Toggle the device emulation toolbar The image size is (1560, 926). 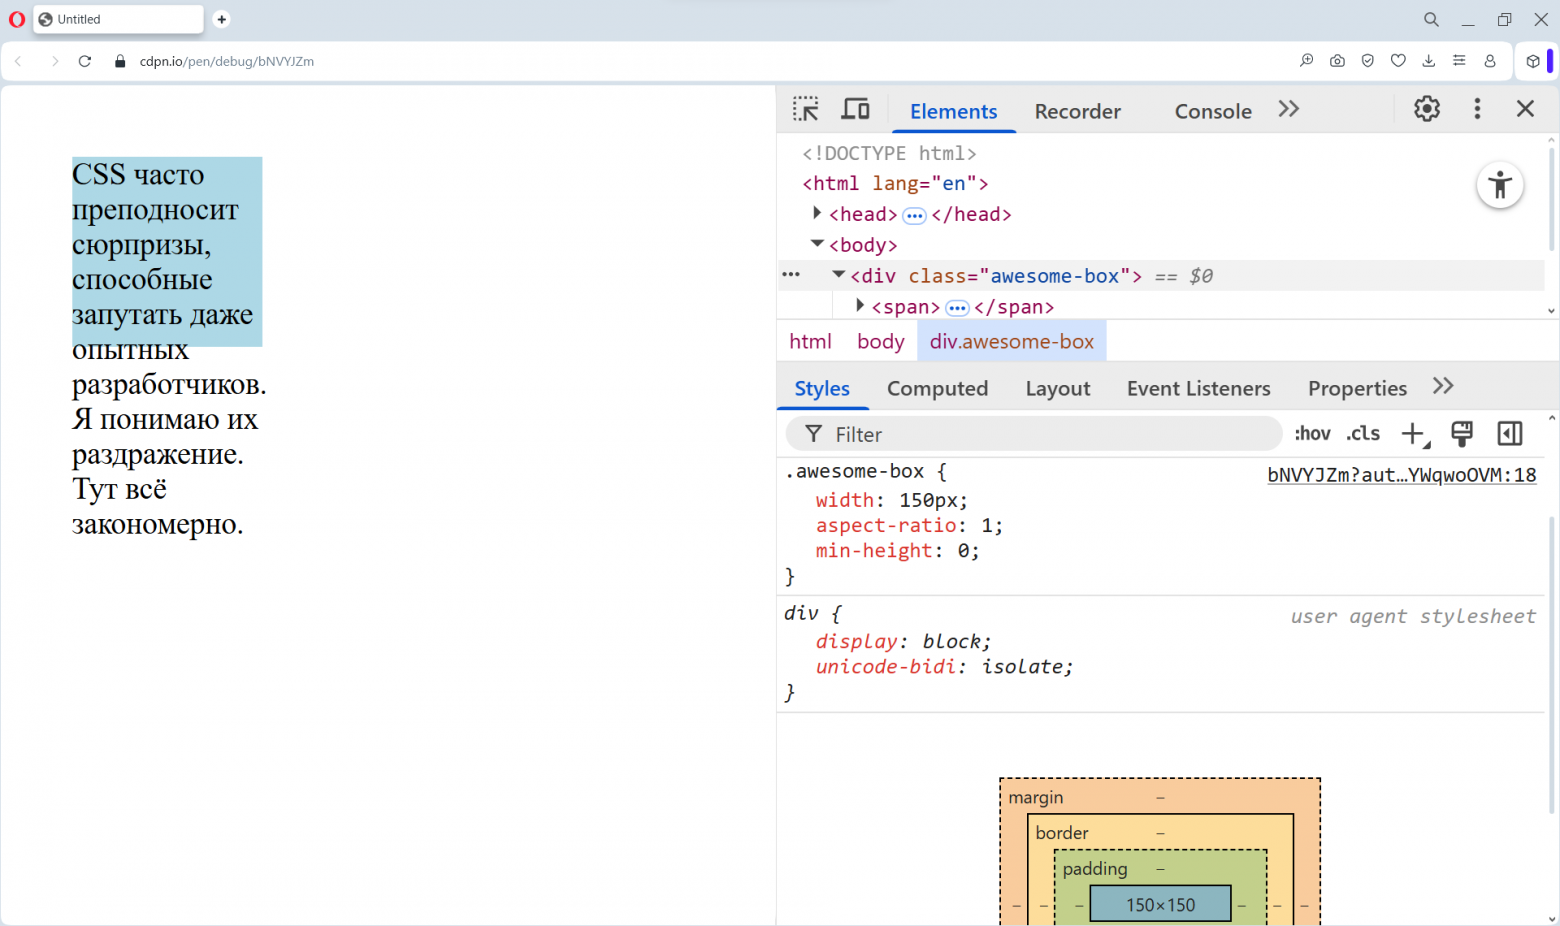(855, 108)
